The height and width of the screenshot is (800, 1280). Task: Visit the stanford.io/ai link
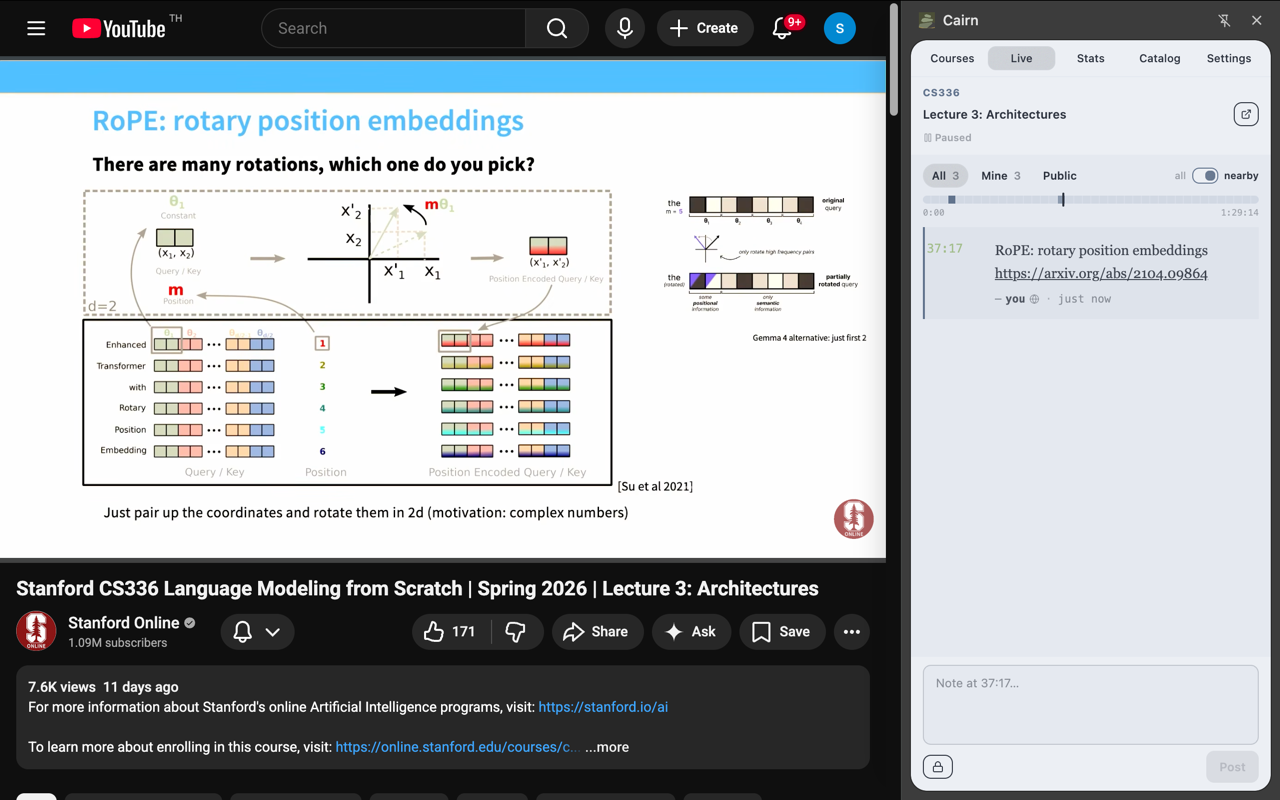[603, 706]
